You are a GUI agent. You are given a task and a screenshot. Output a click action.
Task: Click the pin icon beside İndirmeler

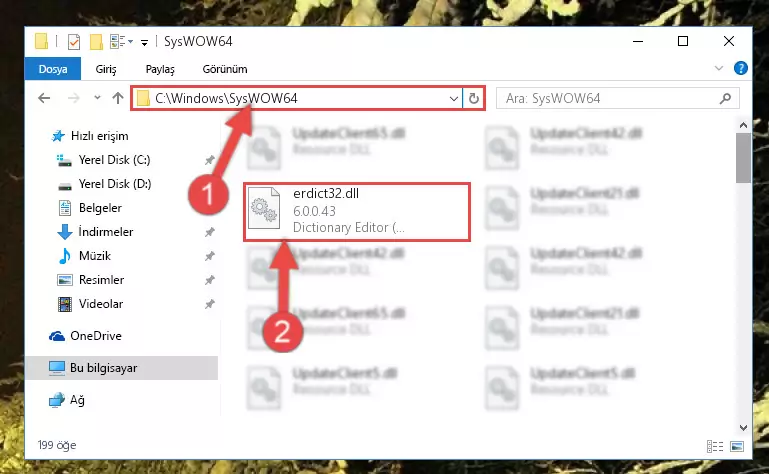(x=209, y=232)
